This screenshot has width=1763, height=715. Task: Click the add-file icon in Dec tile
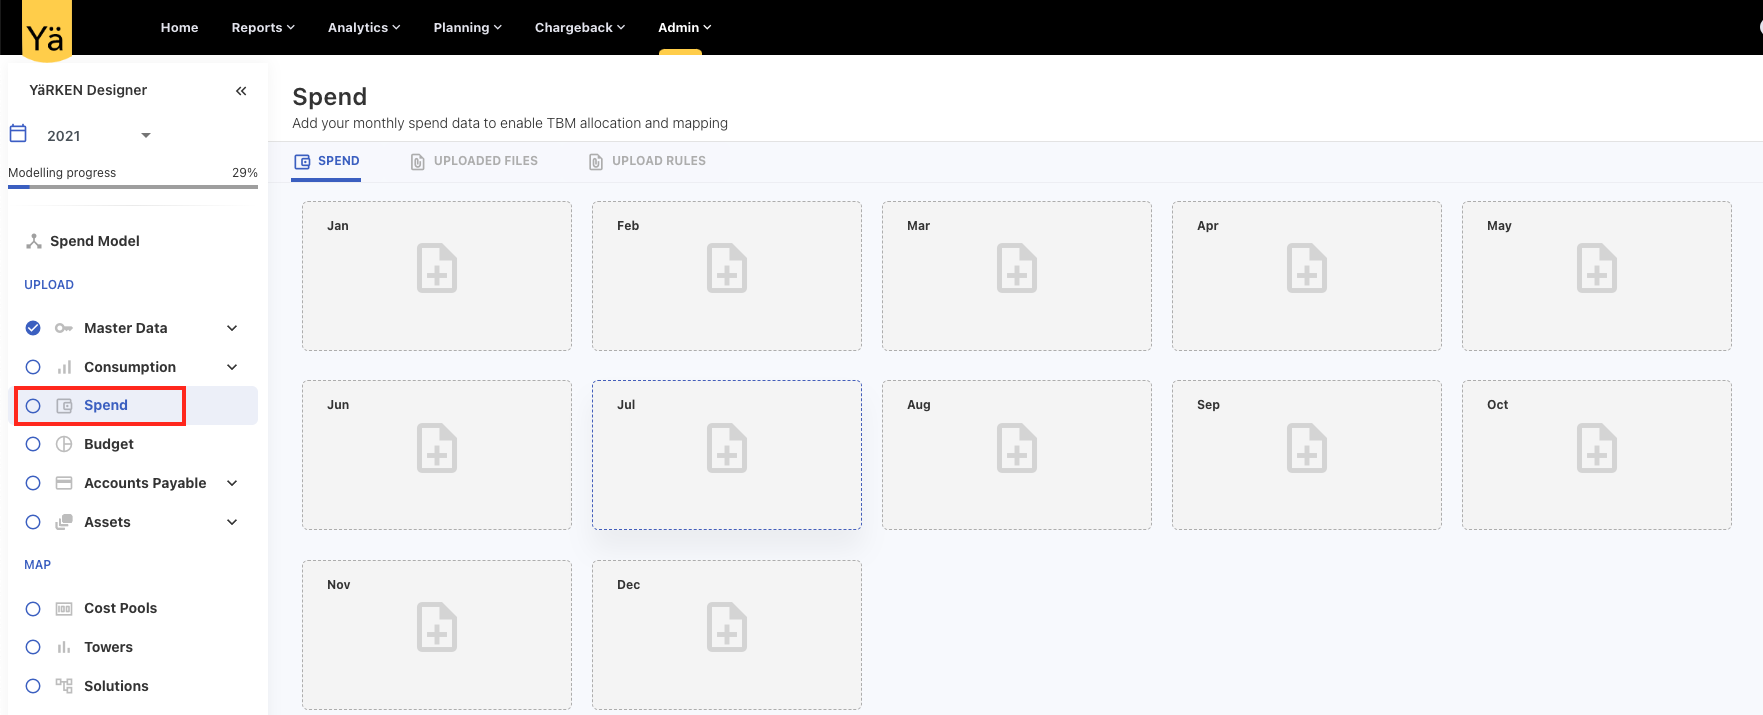tap(726, 627)
